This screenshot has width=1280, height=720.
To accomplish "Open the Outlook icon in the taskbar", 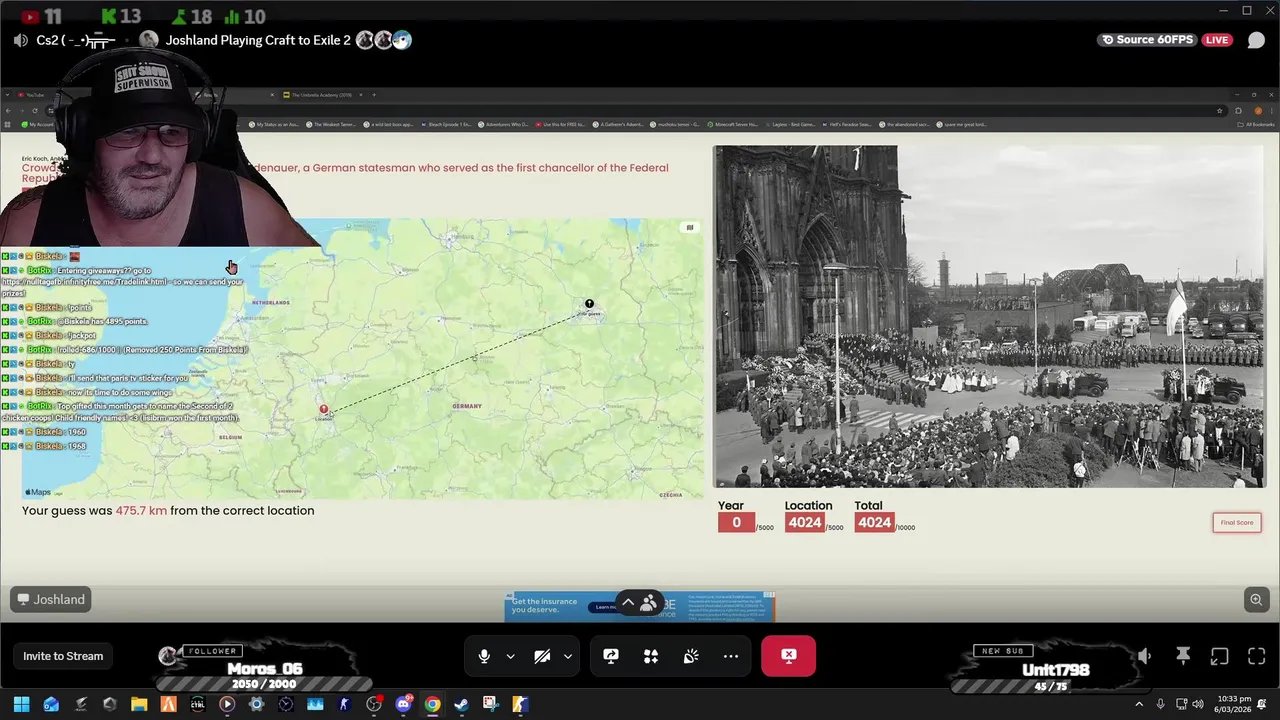I will pyautogui.click(x=51, y=704).
